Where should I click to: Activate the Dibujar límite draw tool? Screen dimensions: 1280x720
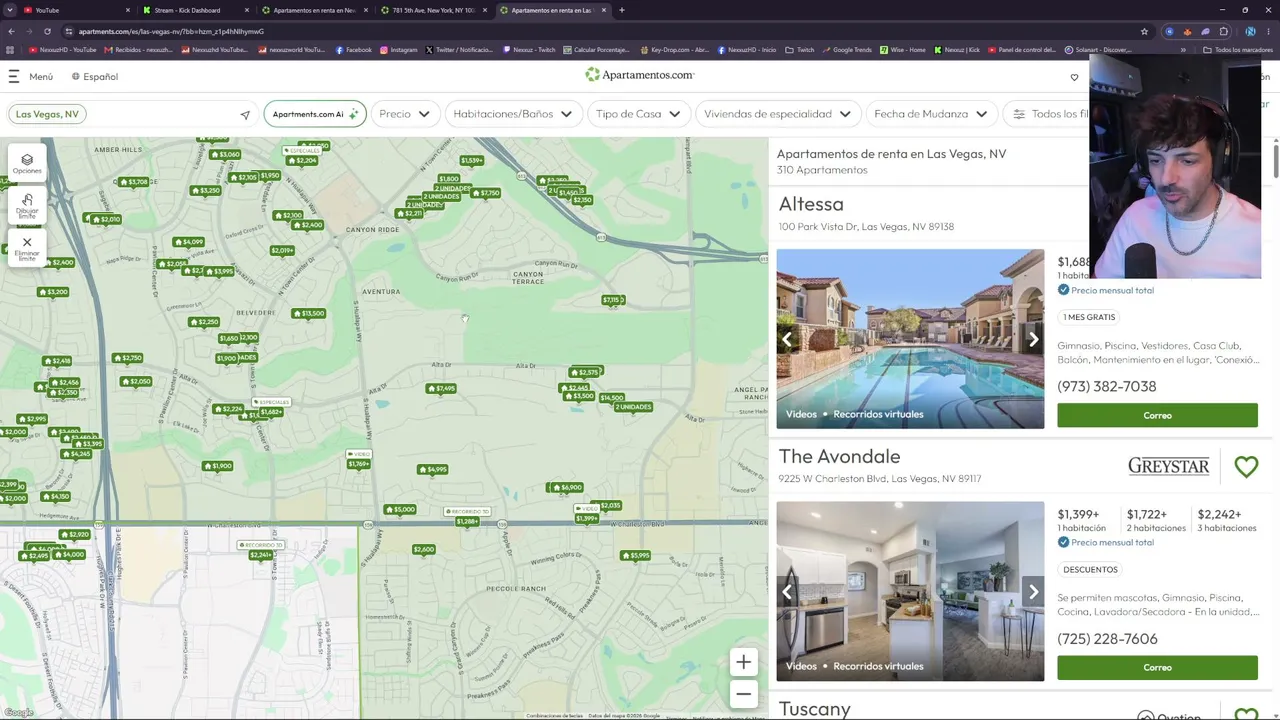pyautogui.click(x=27, y=206)
